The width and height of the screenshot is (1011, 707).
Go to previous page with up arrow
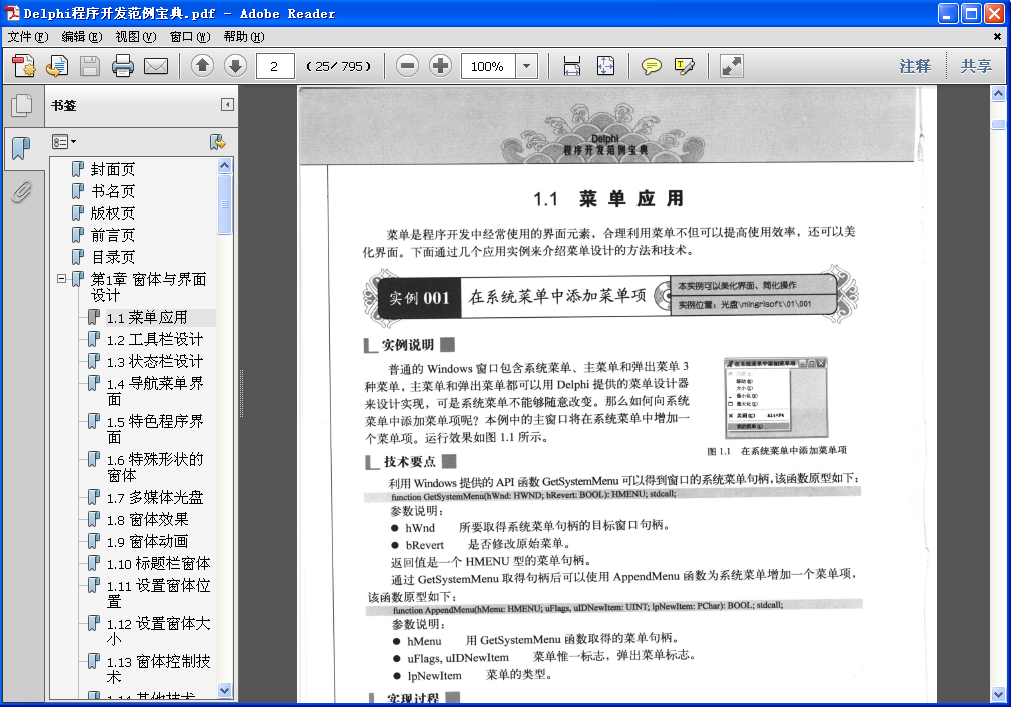click(x=202, y=66)
